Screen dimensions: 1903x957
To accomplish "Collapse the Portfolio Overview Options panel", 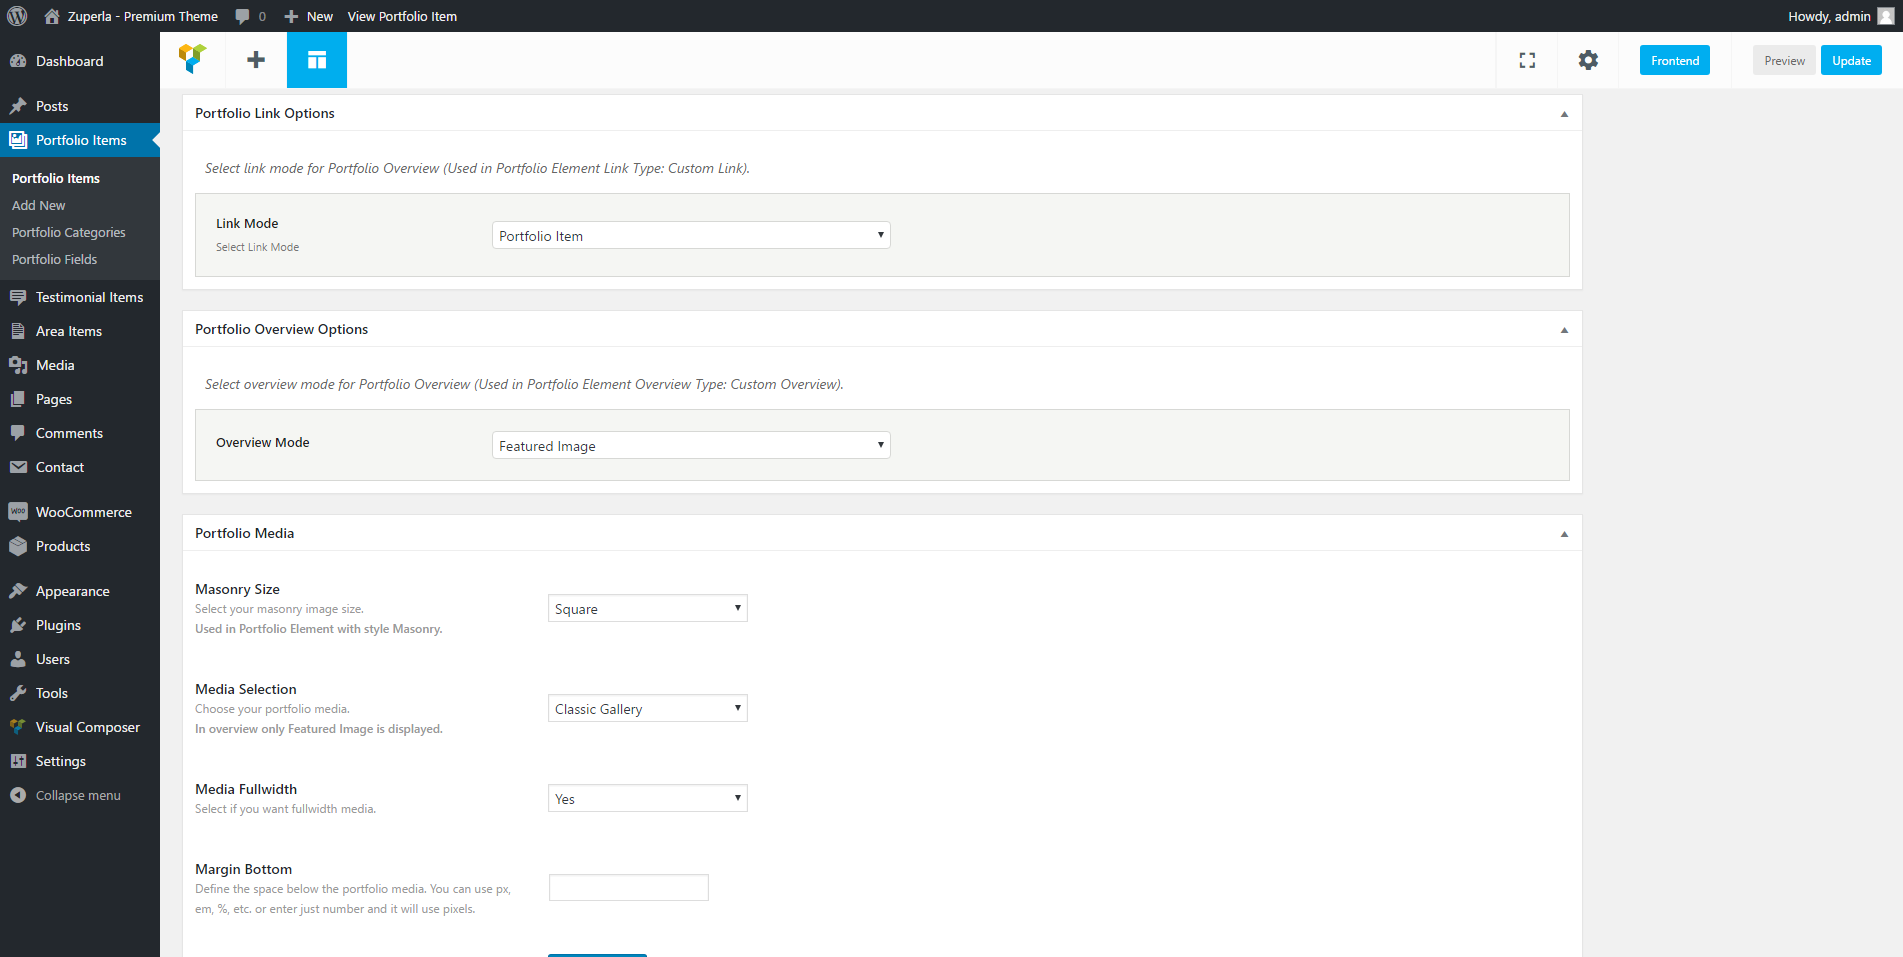I will (x=1564, y=330).
